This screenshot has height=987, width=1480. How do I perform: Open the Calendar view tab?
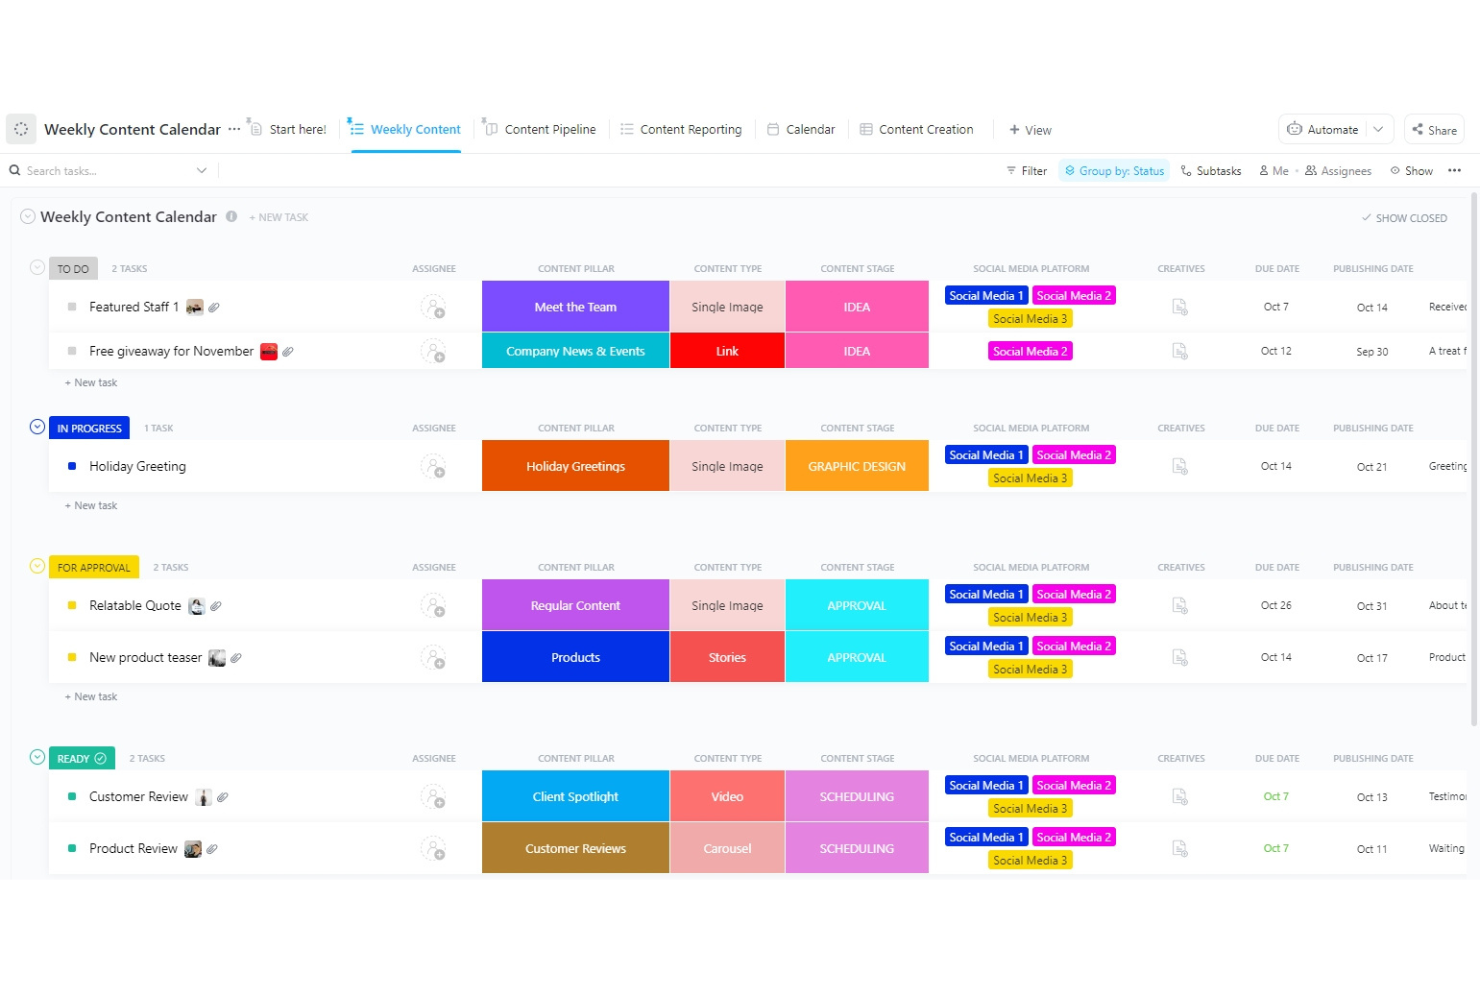click(x=801, y=130)
